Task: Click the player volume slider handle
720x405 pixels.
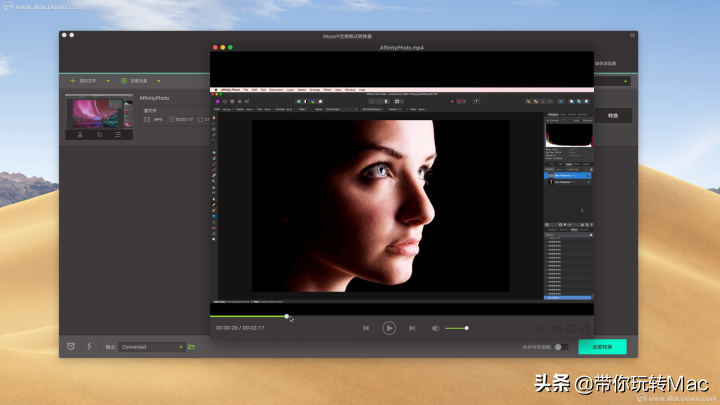Action: click(x=467, y=328)
